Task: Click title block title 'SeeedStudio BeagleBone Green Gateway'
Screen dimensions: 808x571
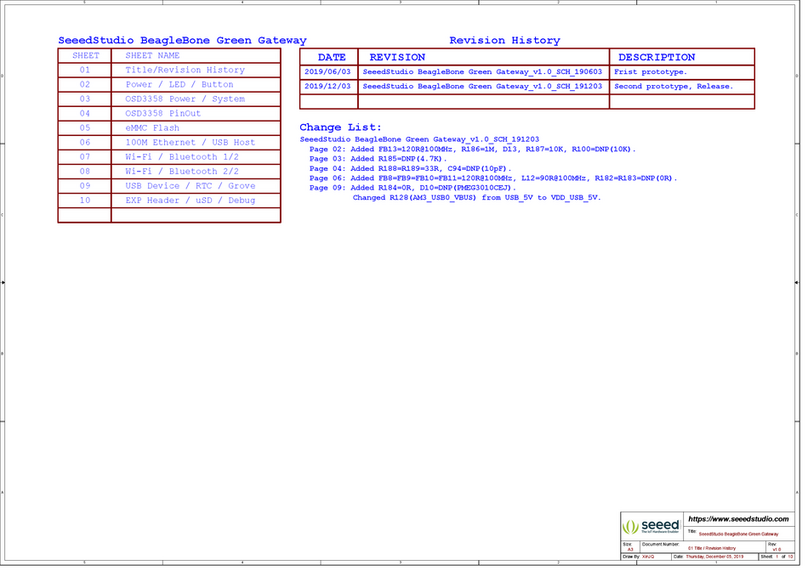Action: tap(738, 534)
